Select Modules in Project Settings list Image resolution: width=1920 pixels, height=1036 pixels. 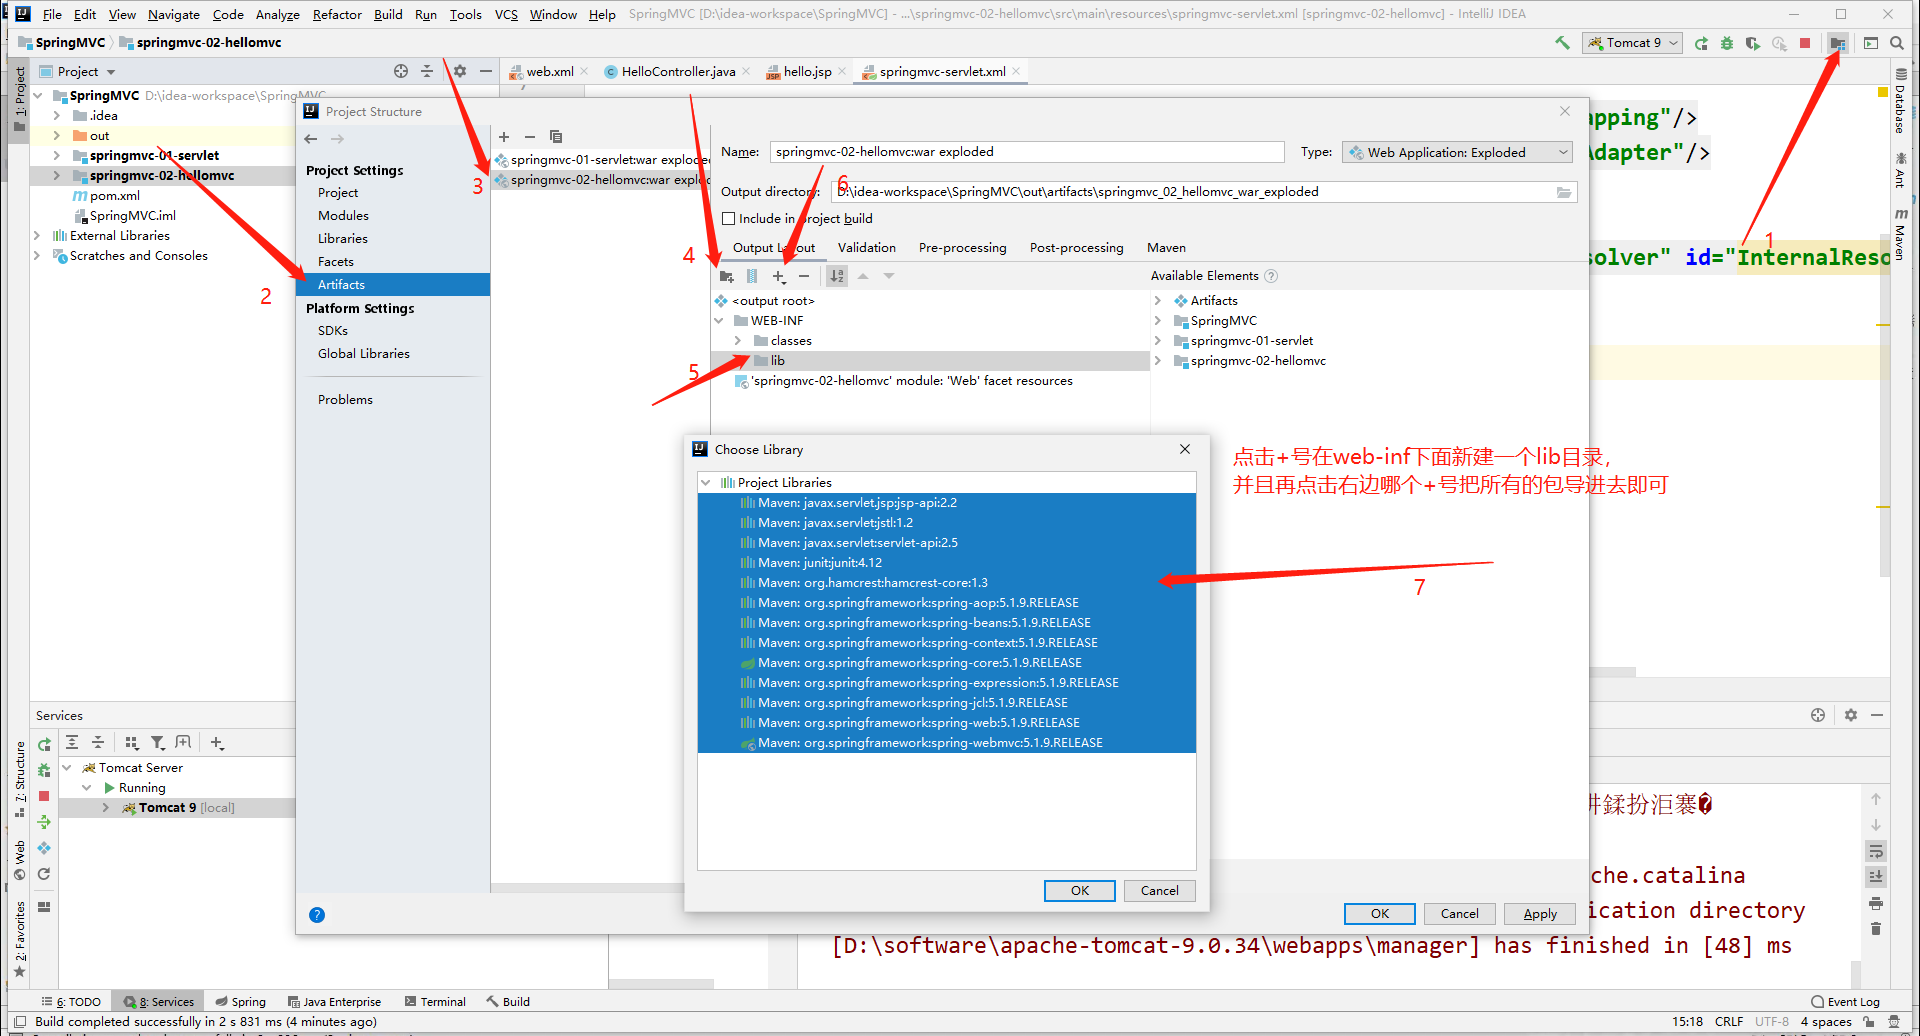(343, 216)
